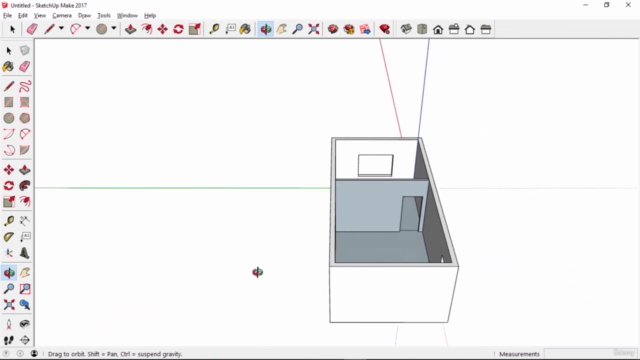
Task: Switch to Iso view
Action: (x=406, y=29)
